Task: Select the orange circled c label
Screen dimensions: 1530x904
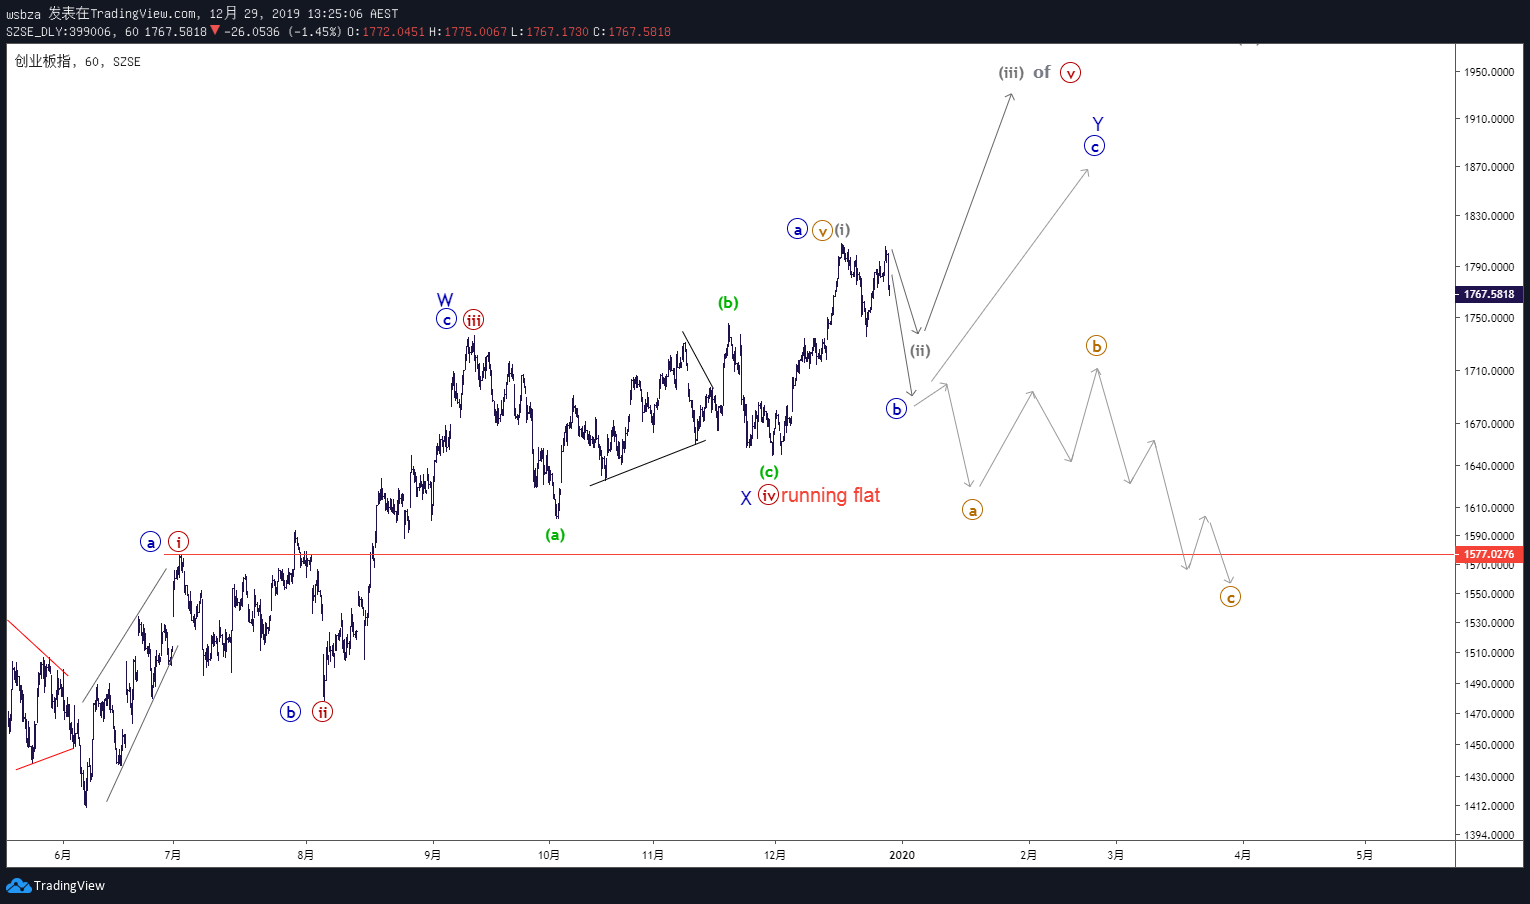Action: pyautogui.click(x=1230, y=597)
